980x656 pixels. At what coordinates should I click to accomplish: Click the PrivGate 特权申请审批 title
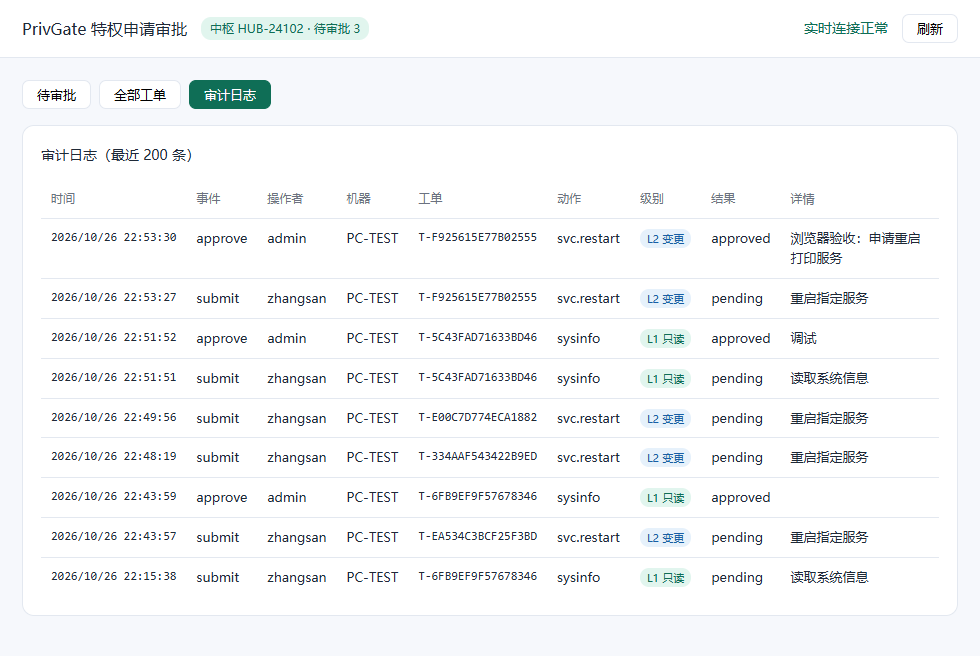click(x=105, y=29)
